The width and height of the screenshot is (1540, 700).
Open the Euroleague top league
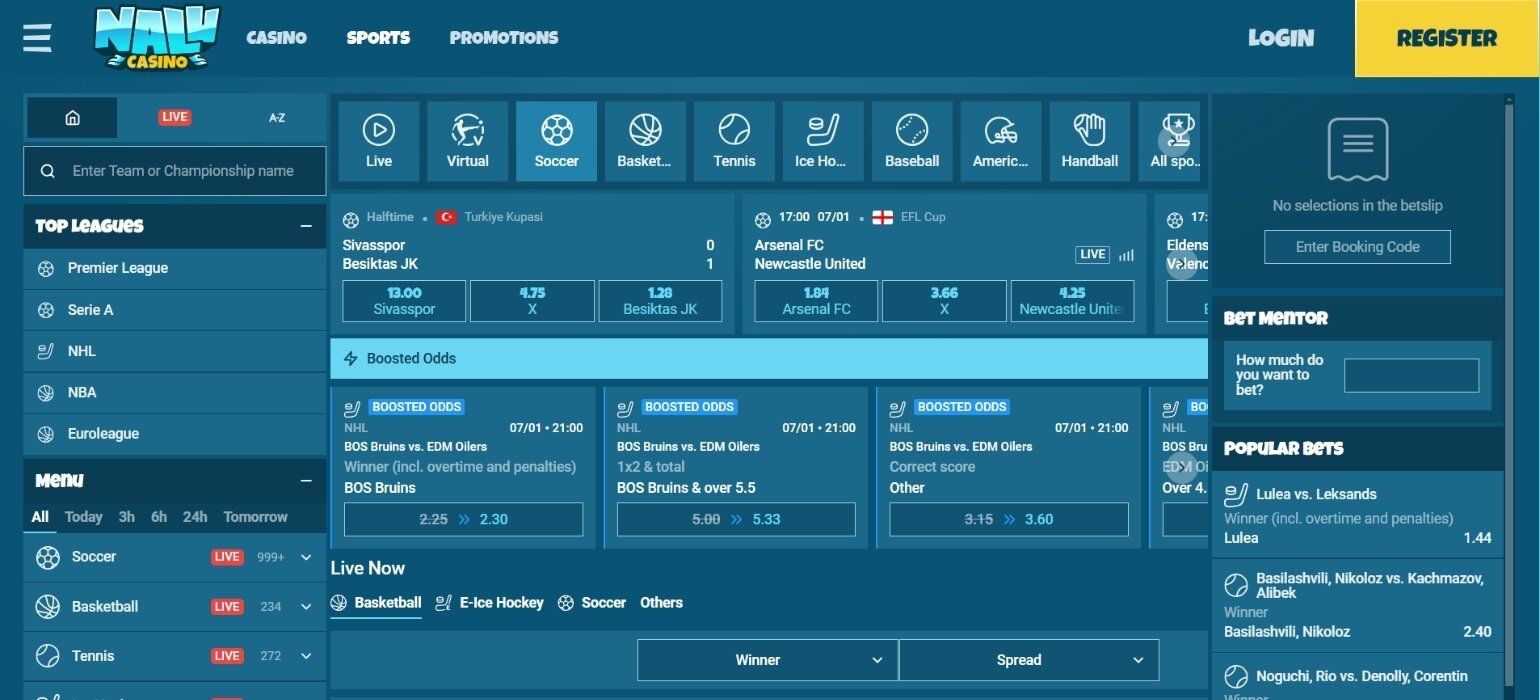pyautogui.click(x=175, y=434)
